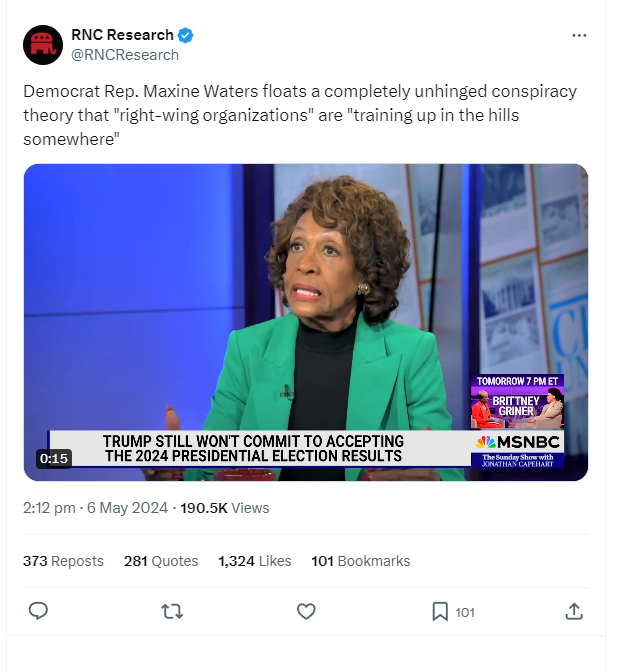Open the 101 Bookmarks stat text

click(x=361, y=561)
